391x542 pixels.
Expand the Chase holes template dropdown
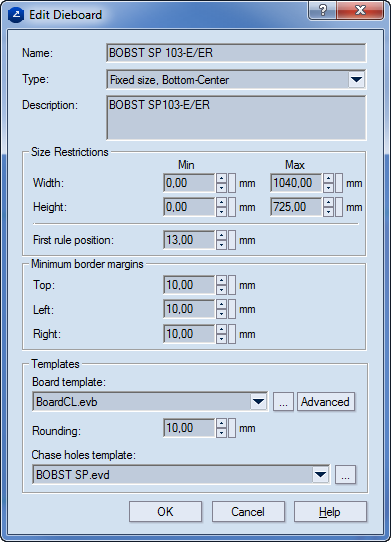coord(320,474)
